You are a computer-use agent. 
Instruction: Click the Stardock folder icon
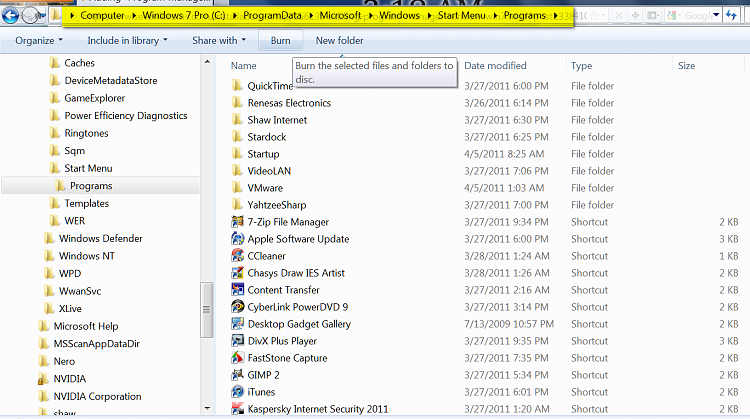(237, 136)
